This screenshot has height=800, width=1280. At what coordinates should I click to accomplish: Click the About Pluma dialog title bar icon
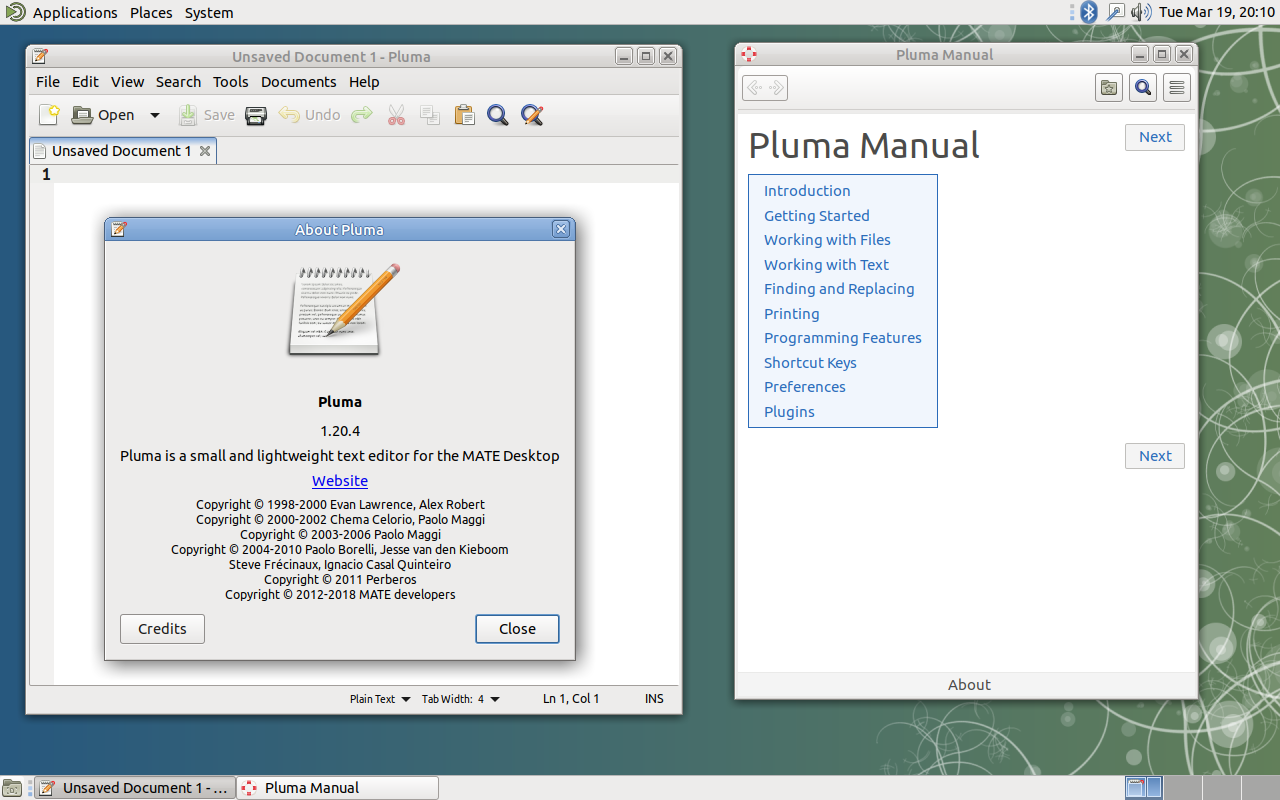pos(119,229)
